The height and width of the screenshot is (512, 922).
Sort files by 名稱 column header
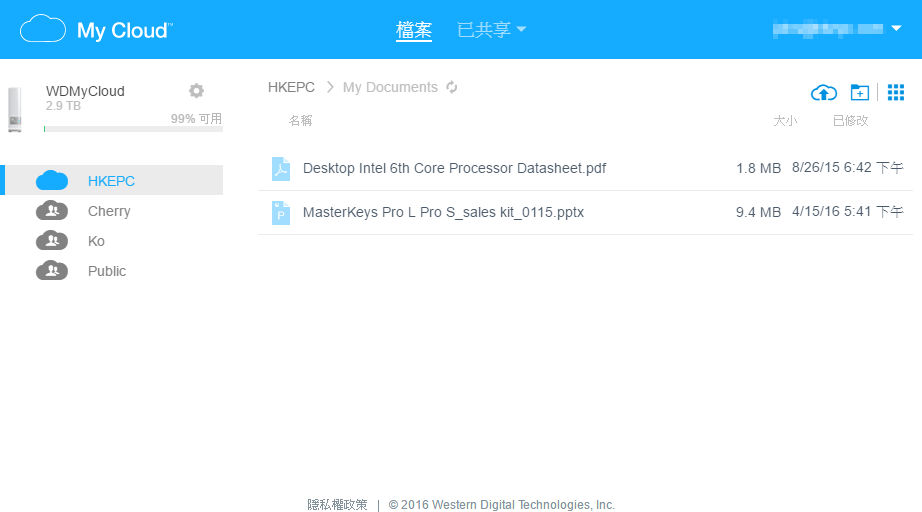tap(300, 121)
